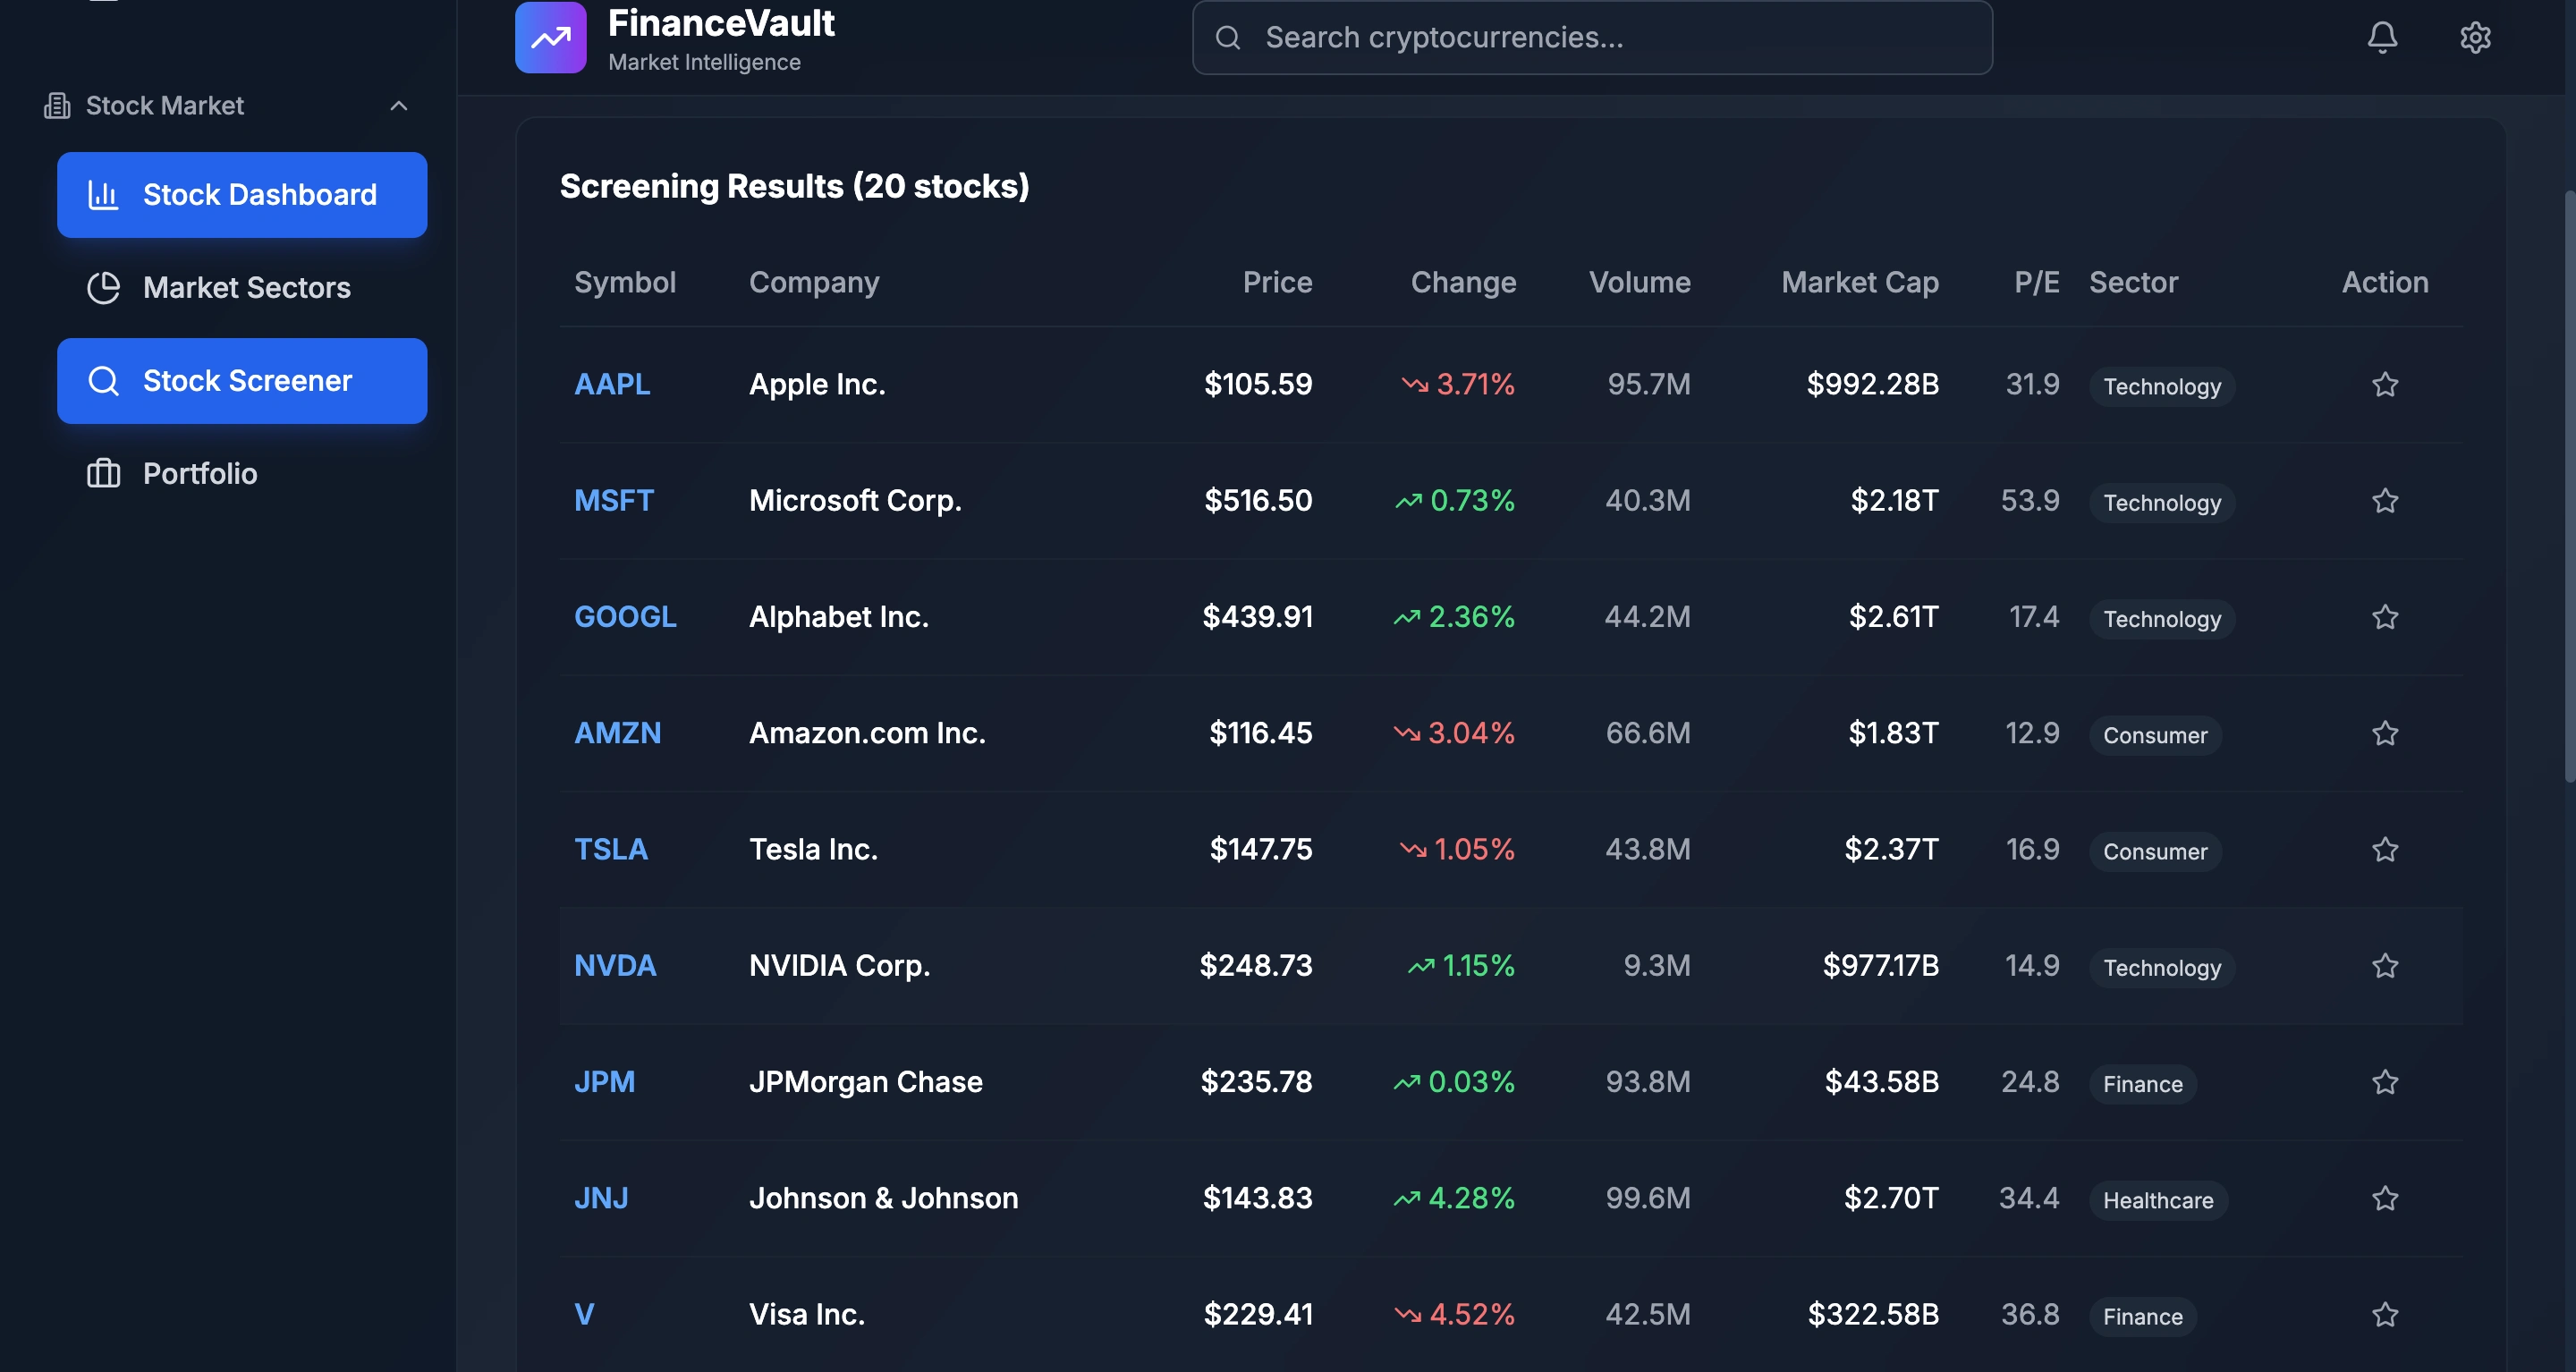Collapse the Stock Market sidebar section
Viewport: 2576px width, 1372px height.
click(398, 106)
